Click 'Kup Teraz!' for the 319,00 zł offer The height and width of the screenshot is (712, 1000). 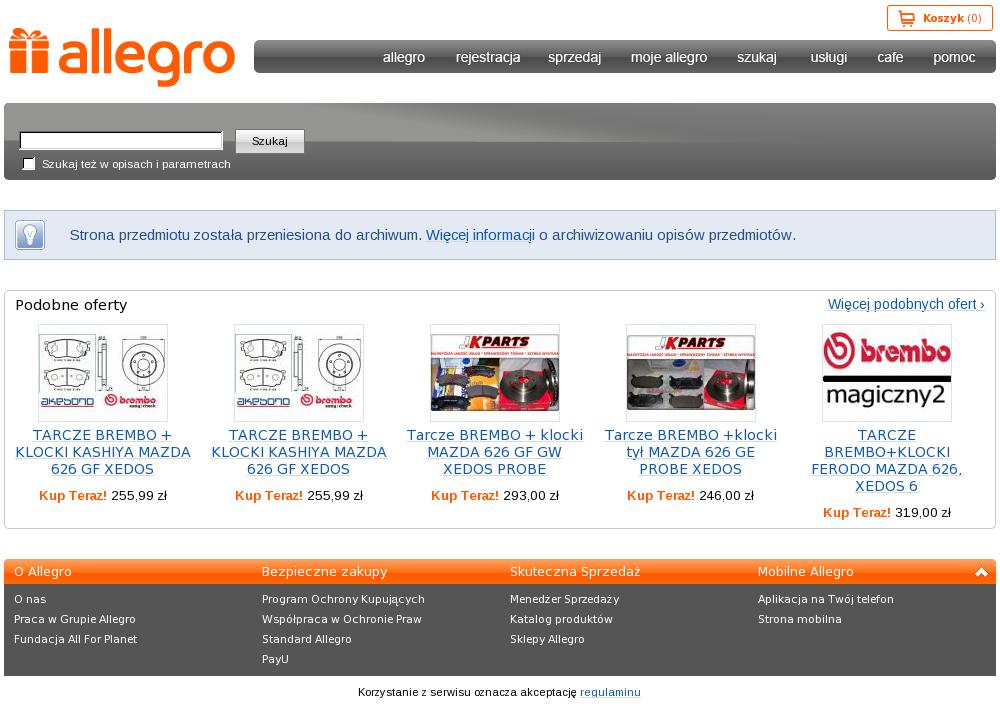tap(857, 513)
